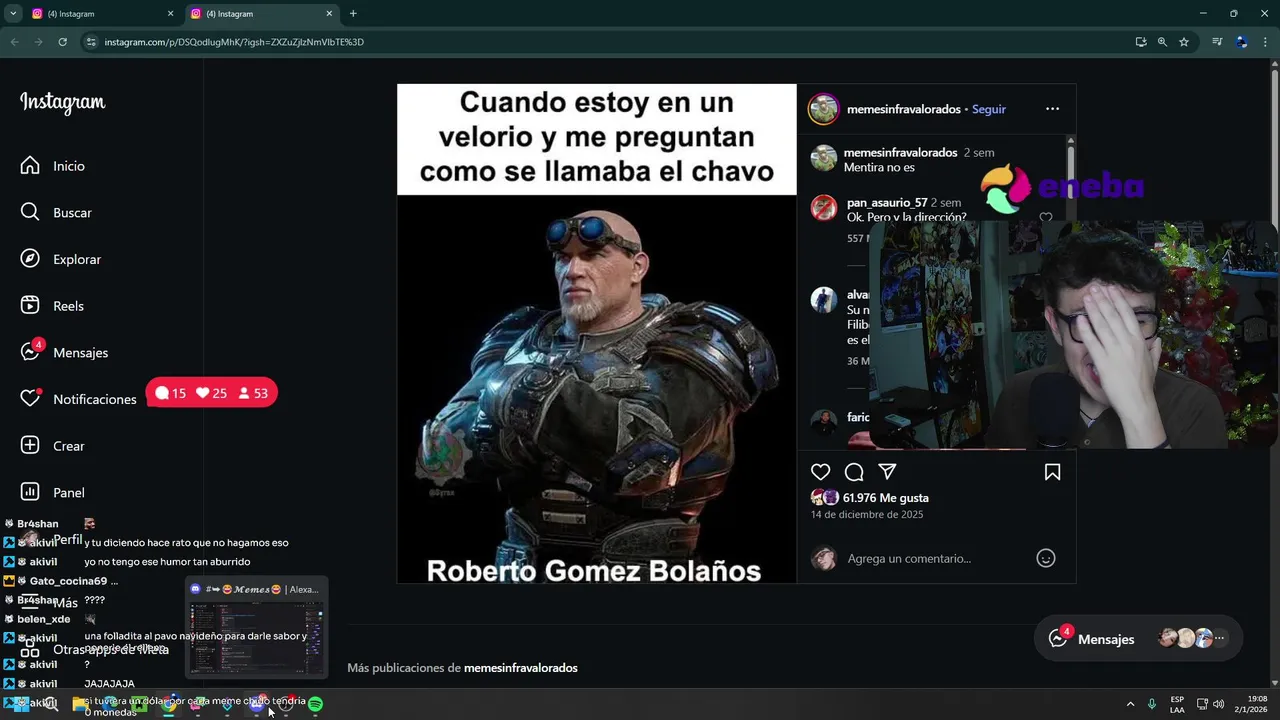Click the ESP LAA language indicator
The image size is (1280, 720).
1177,704
